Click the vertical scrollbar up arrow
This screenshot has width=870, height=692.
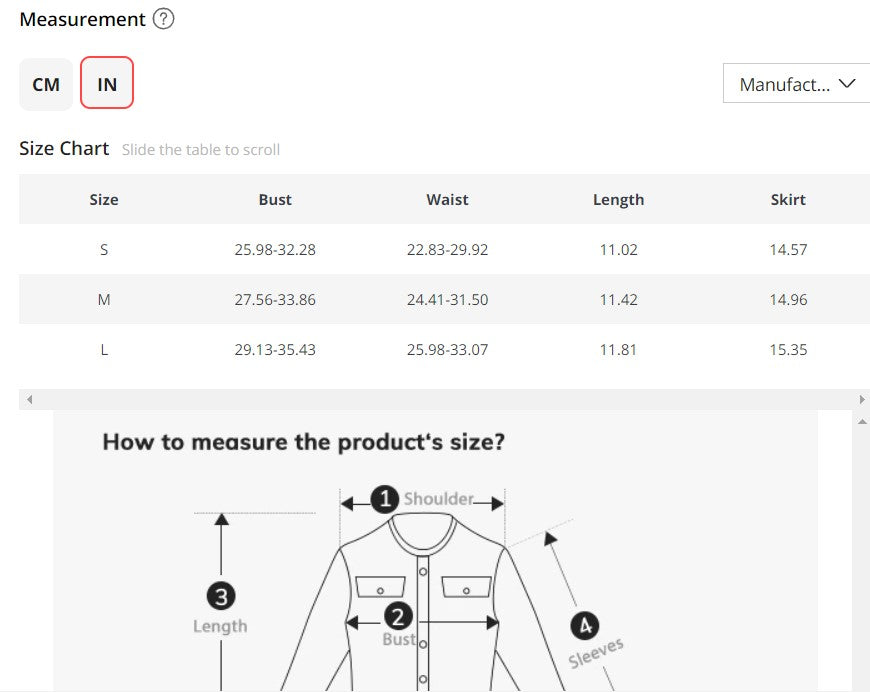862,422
